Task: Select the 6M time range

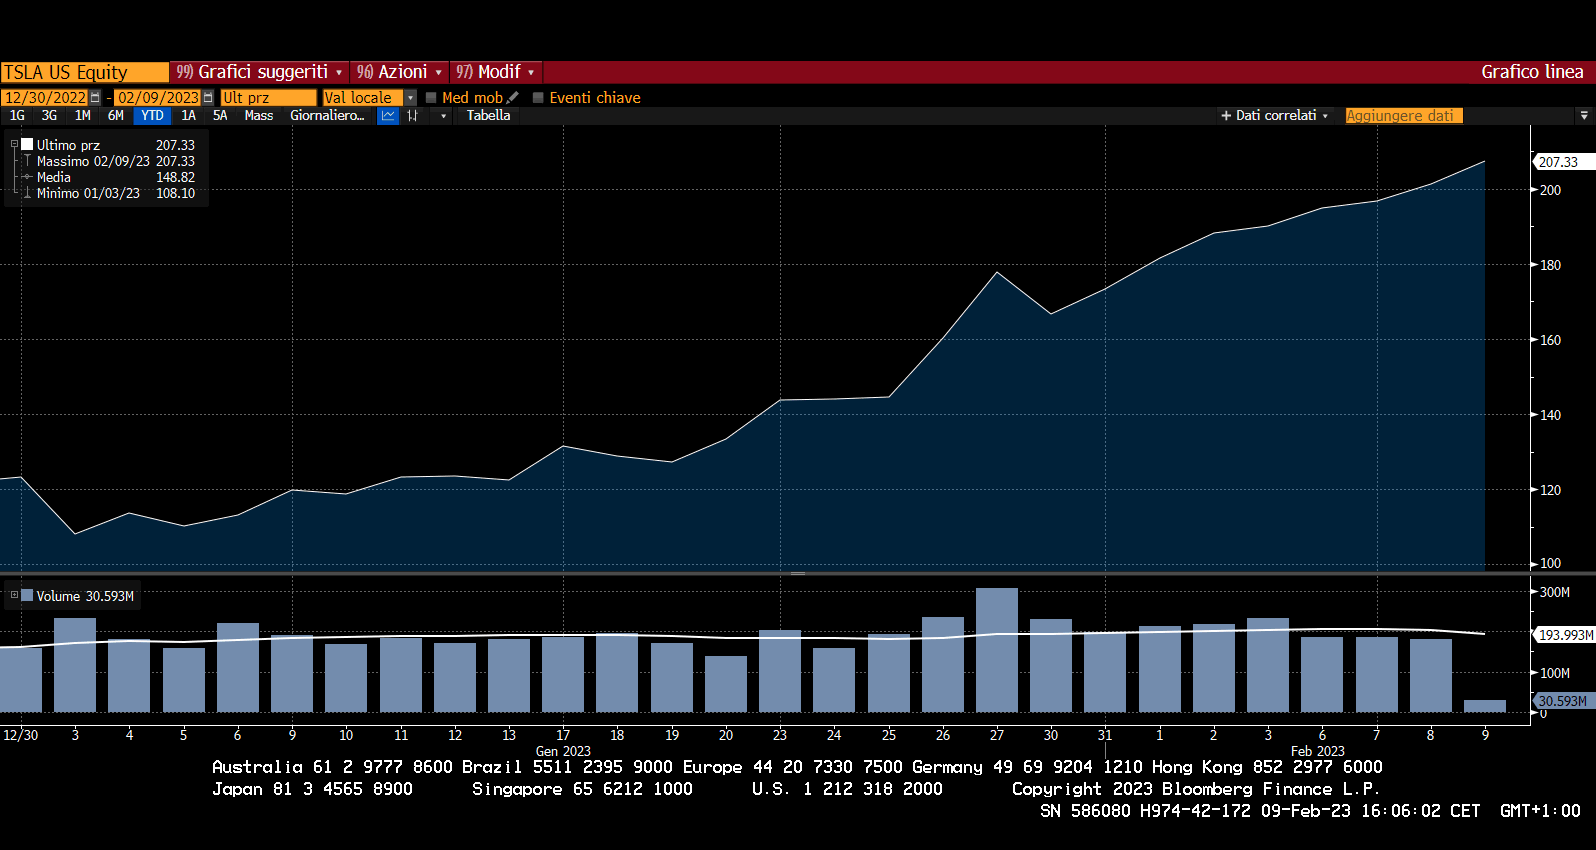Action: tap(116, 116)
